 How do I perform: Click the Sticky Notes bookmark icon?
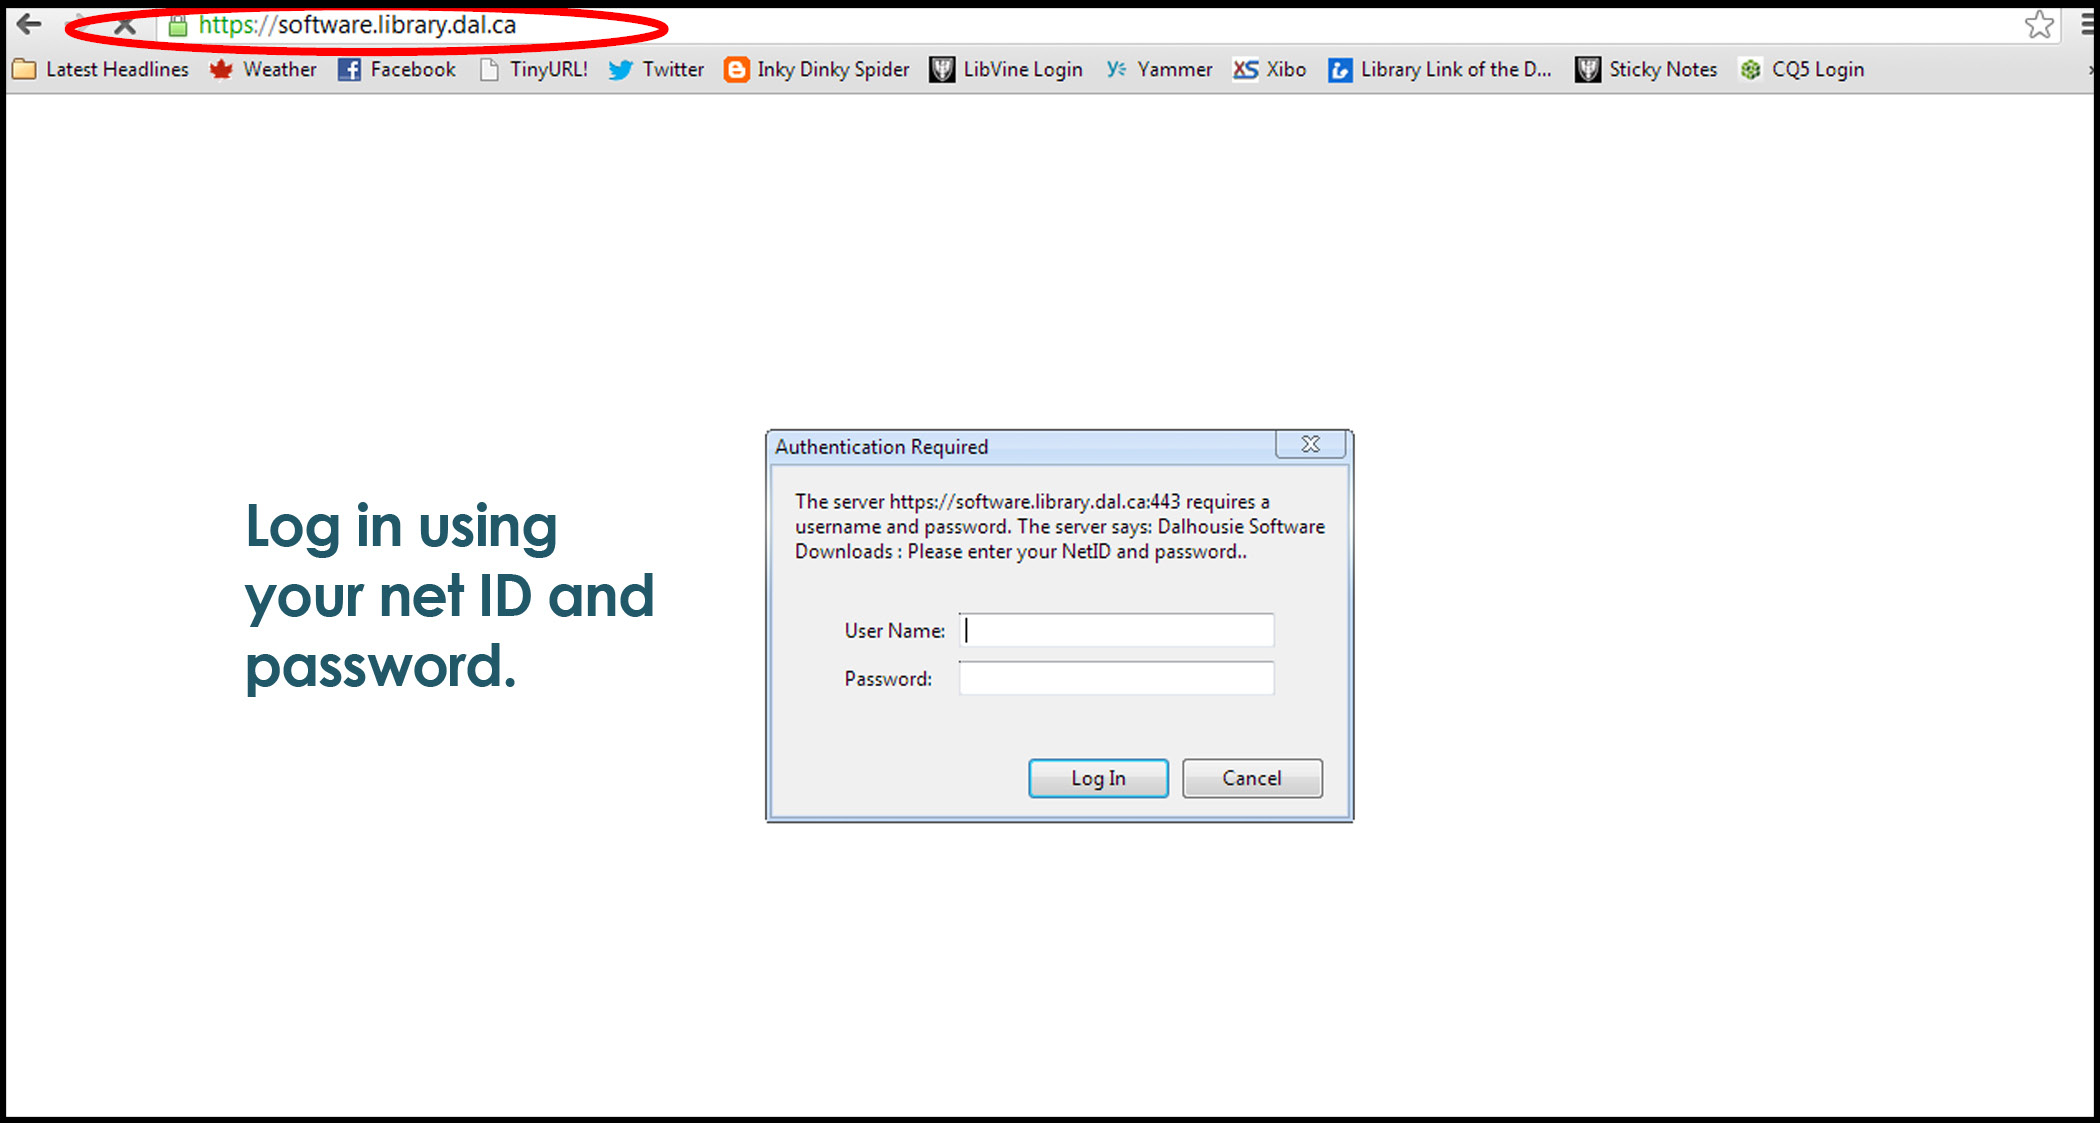tap(1589, 68)
